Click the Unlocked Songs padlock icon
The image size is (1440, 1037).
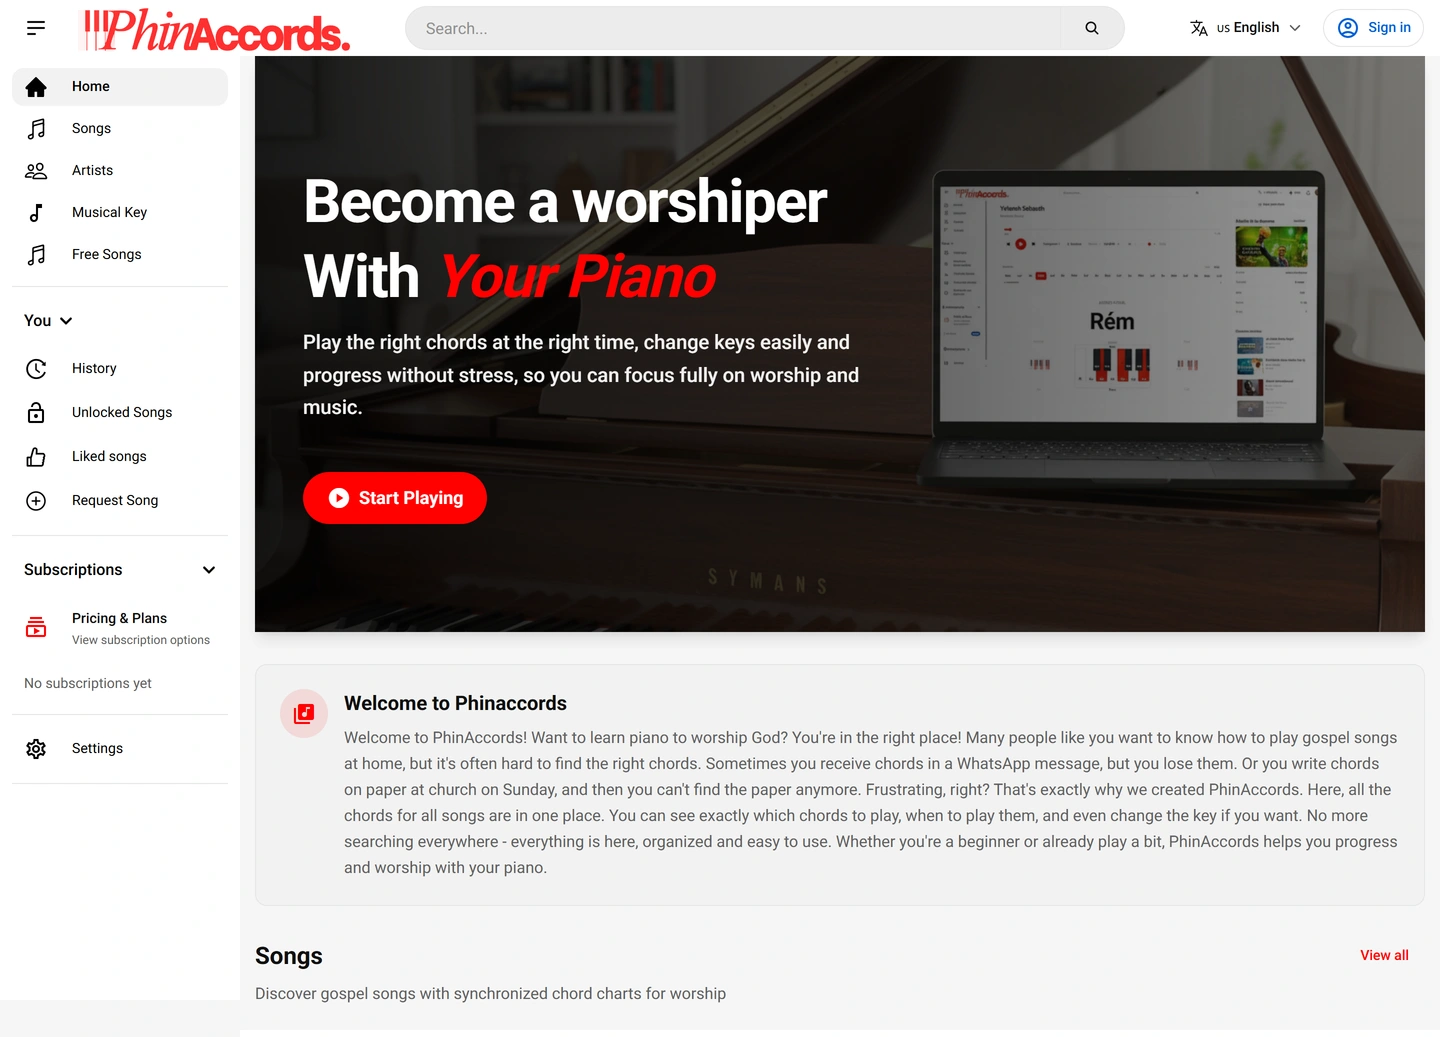click(36, 413)
